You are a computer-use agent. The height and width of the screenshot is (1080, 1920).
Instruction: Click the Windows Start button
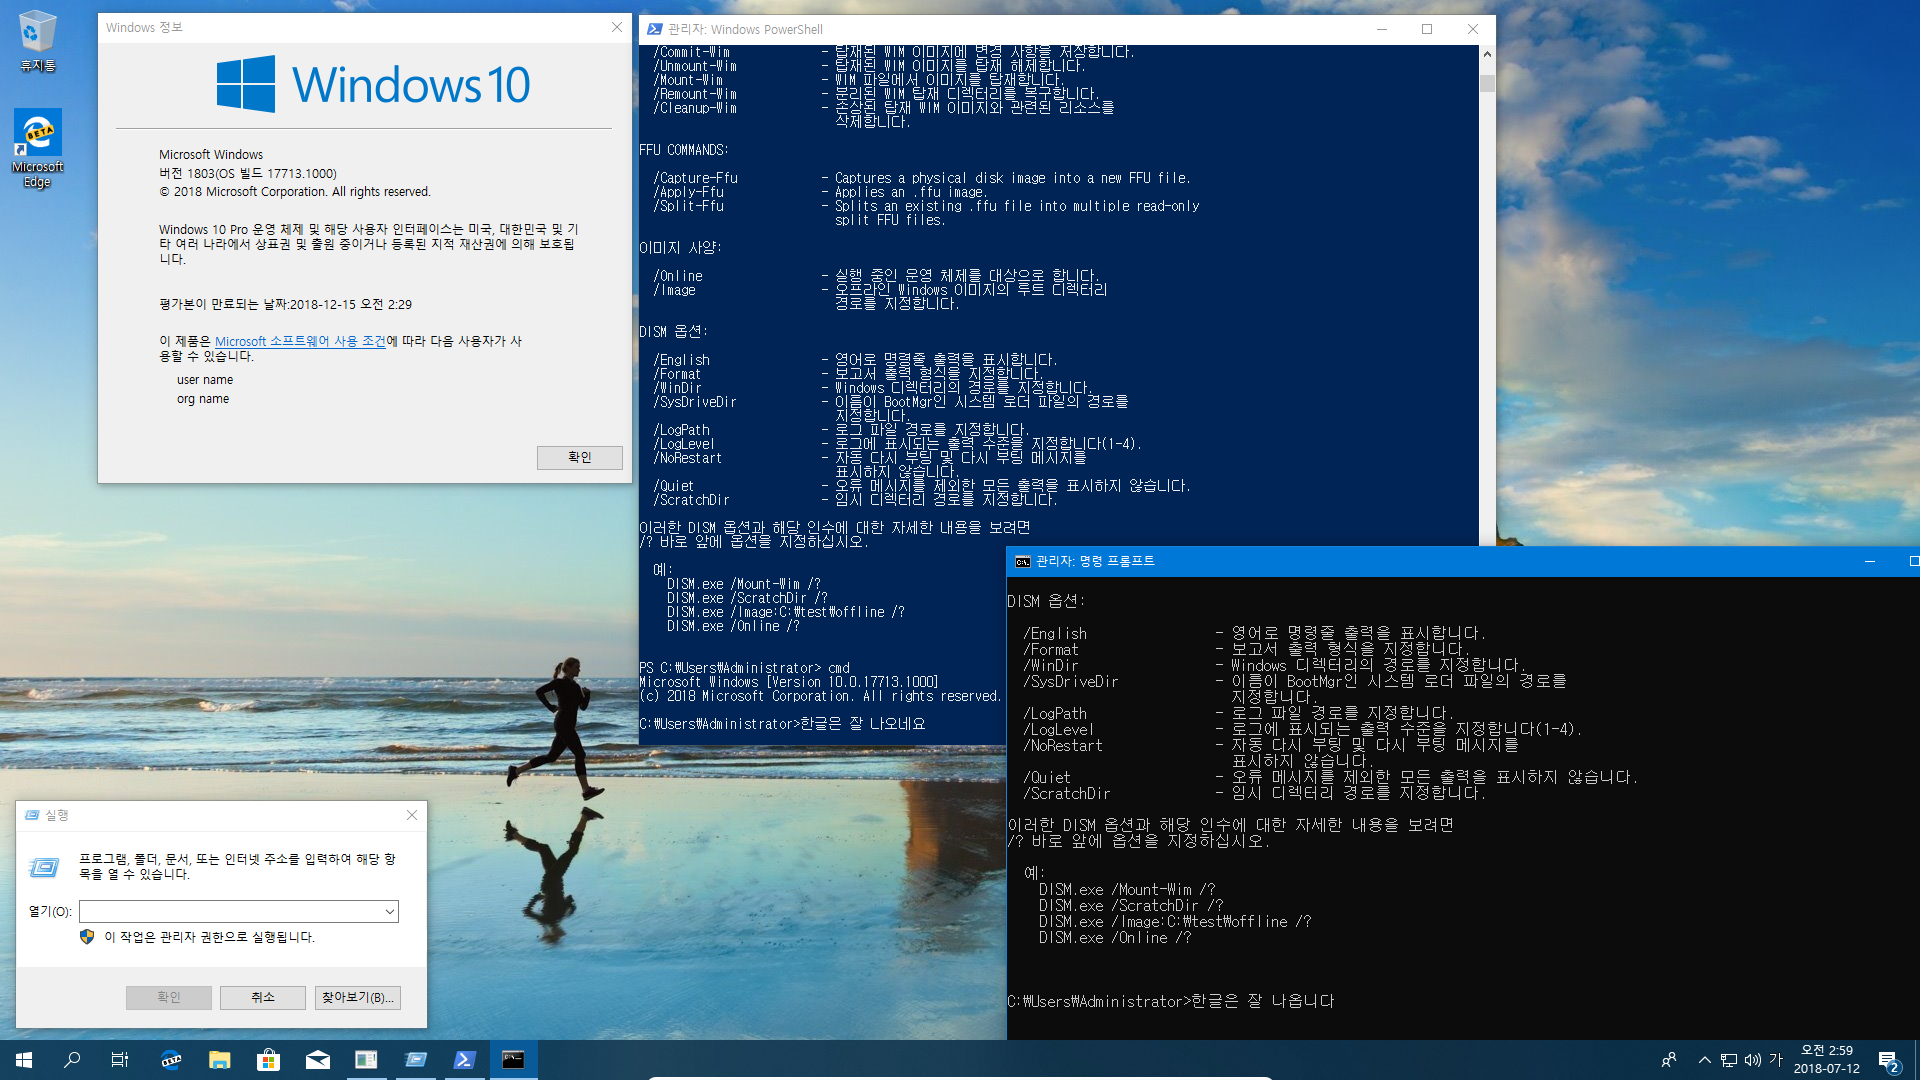pos(24,1060)
